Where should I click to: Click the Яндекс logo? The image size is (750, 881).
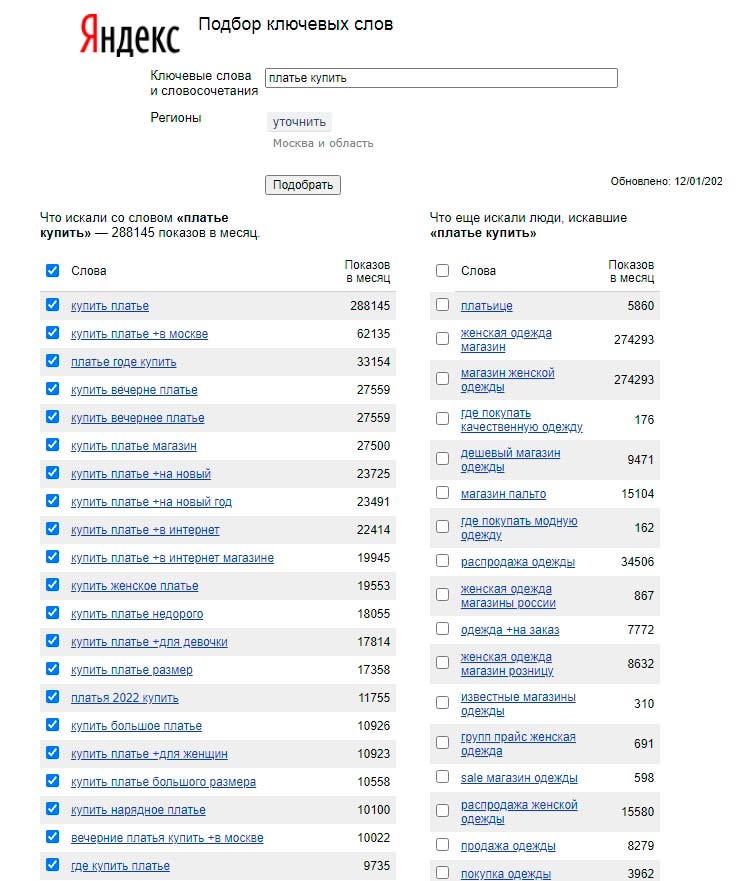(130, 35)
